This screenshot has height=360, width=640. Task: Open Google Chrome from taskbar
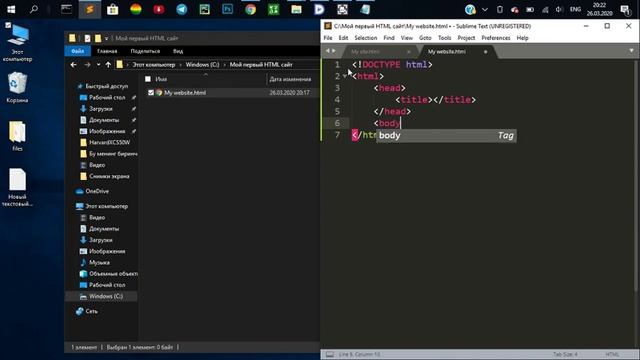250,9
